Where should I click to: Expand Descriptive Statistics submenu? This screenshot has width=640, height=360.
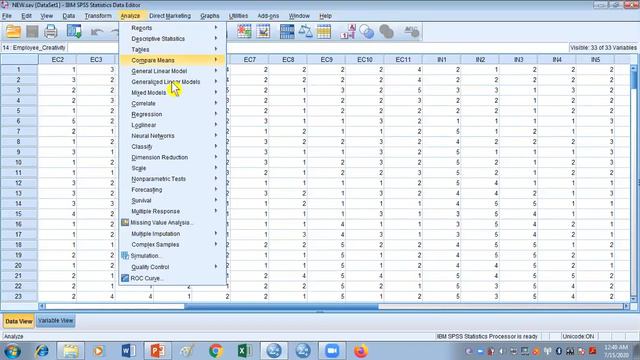click(x=173, y=38)
